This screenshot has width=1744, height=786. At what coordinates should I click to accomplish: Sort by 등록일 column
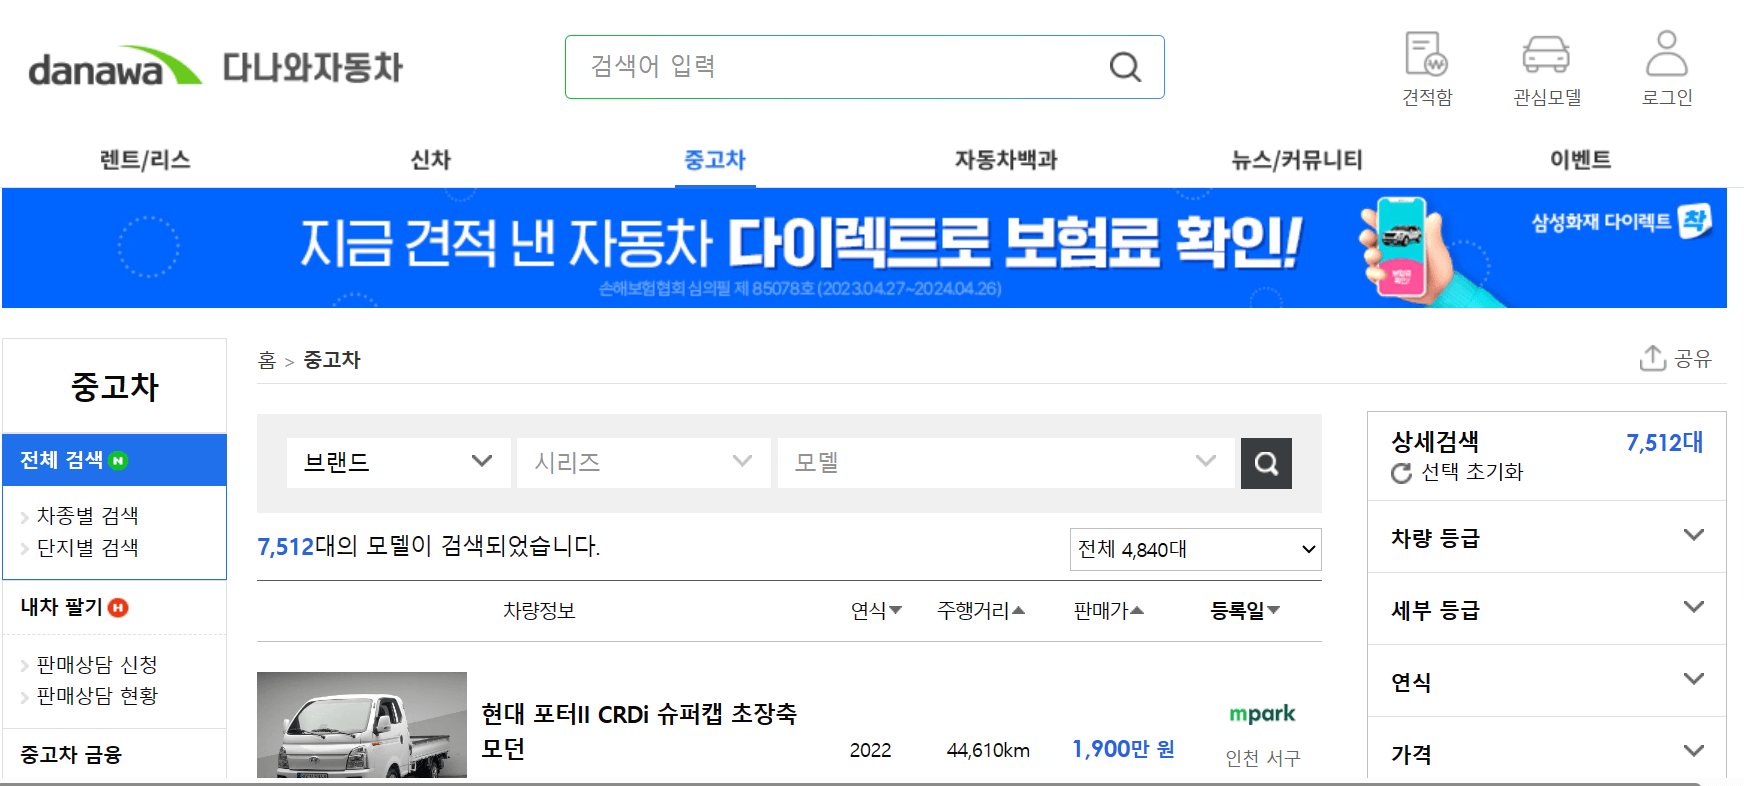(1245, 611)
